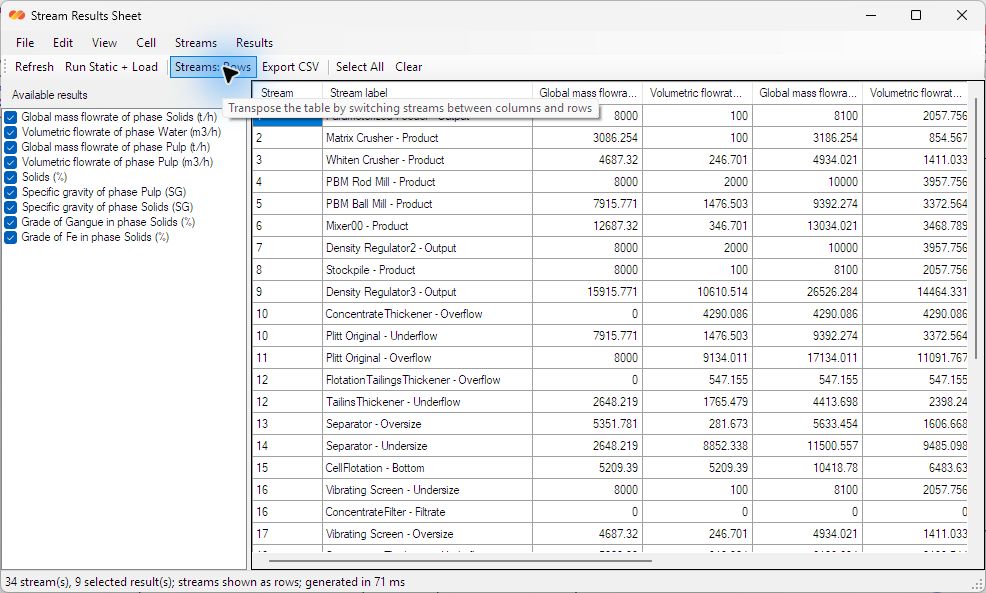Click the Available results panel heading
The height and width of the screenshot is (593, 986).
(x=50, y=95)
